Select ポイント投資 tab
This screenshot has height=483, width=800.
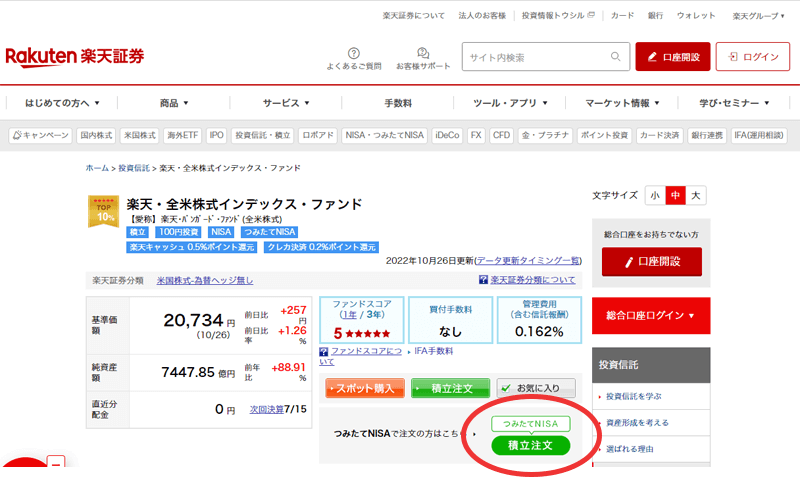point(604,135)
